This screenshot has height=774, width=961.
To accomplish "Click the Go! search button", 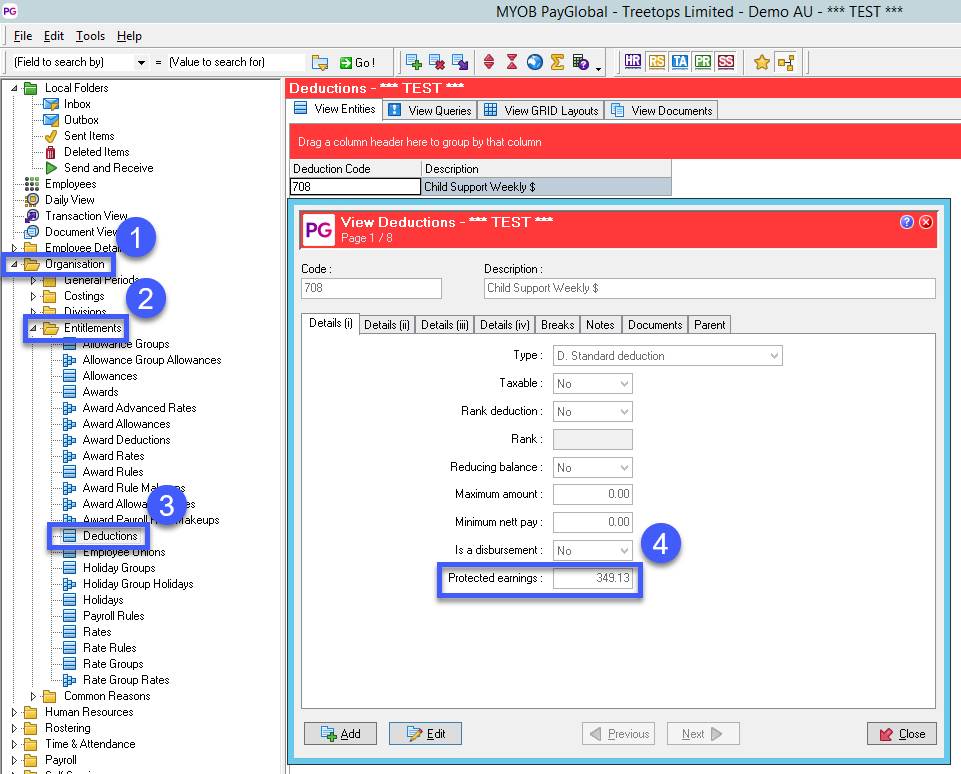I will click(x=357, y=63).
